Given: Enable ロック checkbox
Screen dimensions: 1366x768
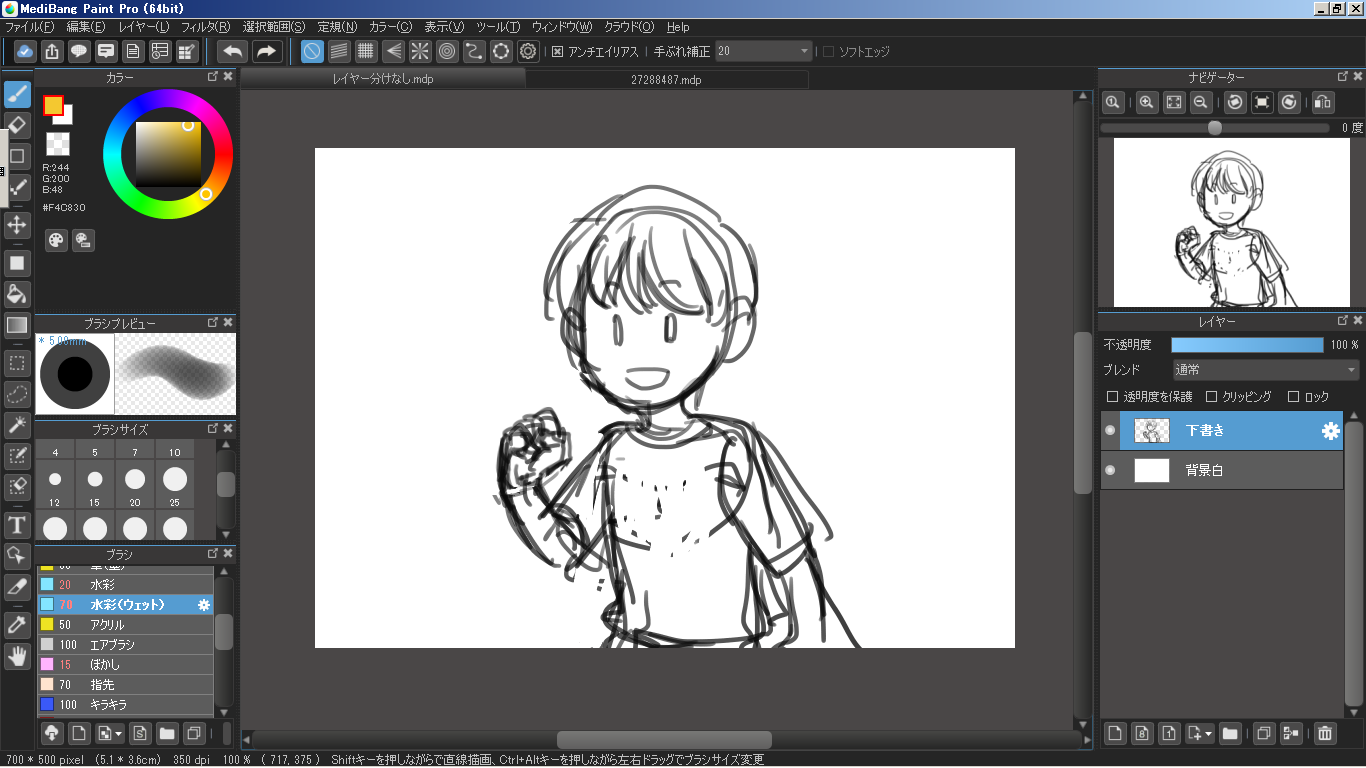Looking at the screenshot, I should [x=1294, y=397].
